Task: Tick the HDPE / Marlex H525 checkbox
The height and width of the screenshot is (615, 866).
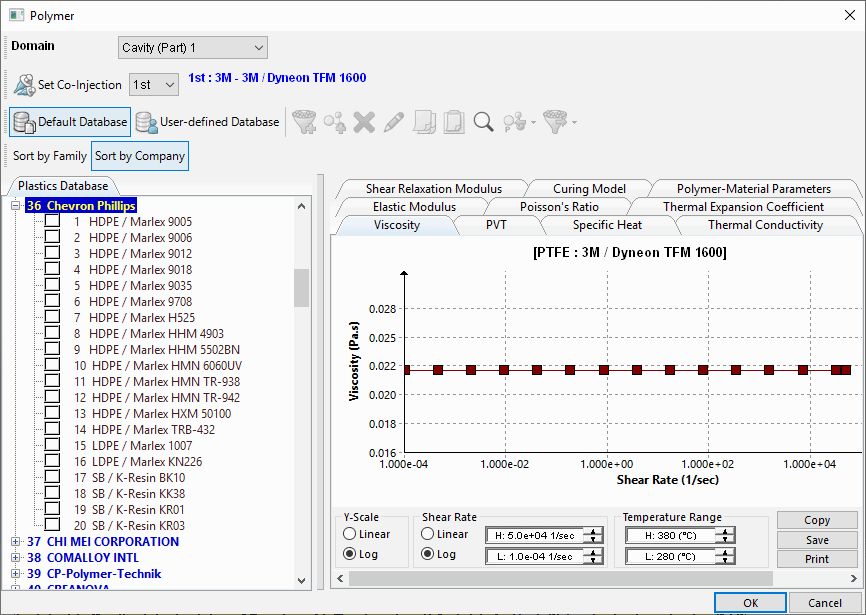Action: point(52,317)
